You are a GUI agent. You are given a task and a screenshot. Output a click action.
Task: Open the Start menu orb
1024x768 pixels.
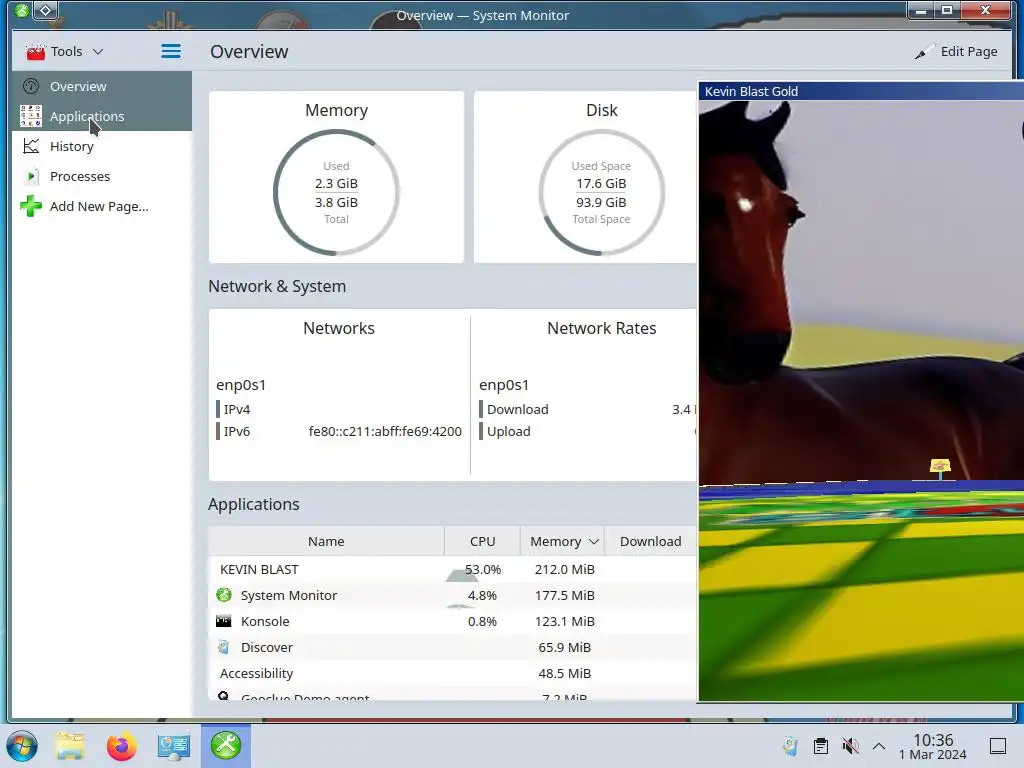[22, 746]
